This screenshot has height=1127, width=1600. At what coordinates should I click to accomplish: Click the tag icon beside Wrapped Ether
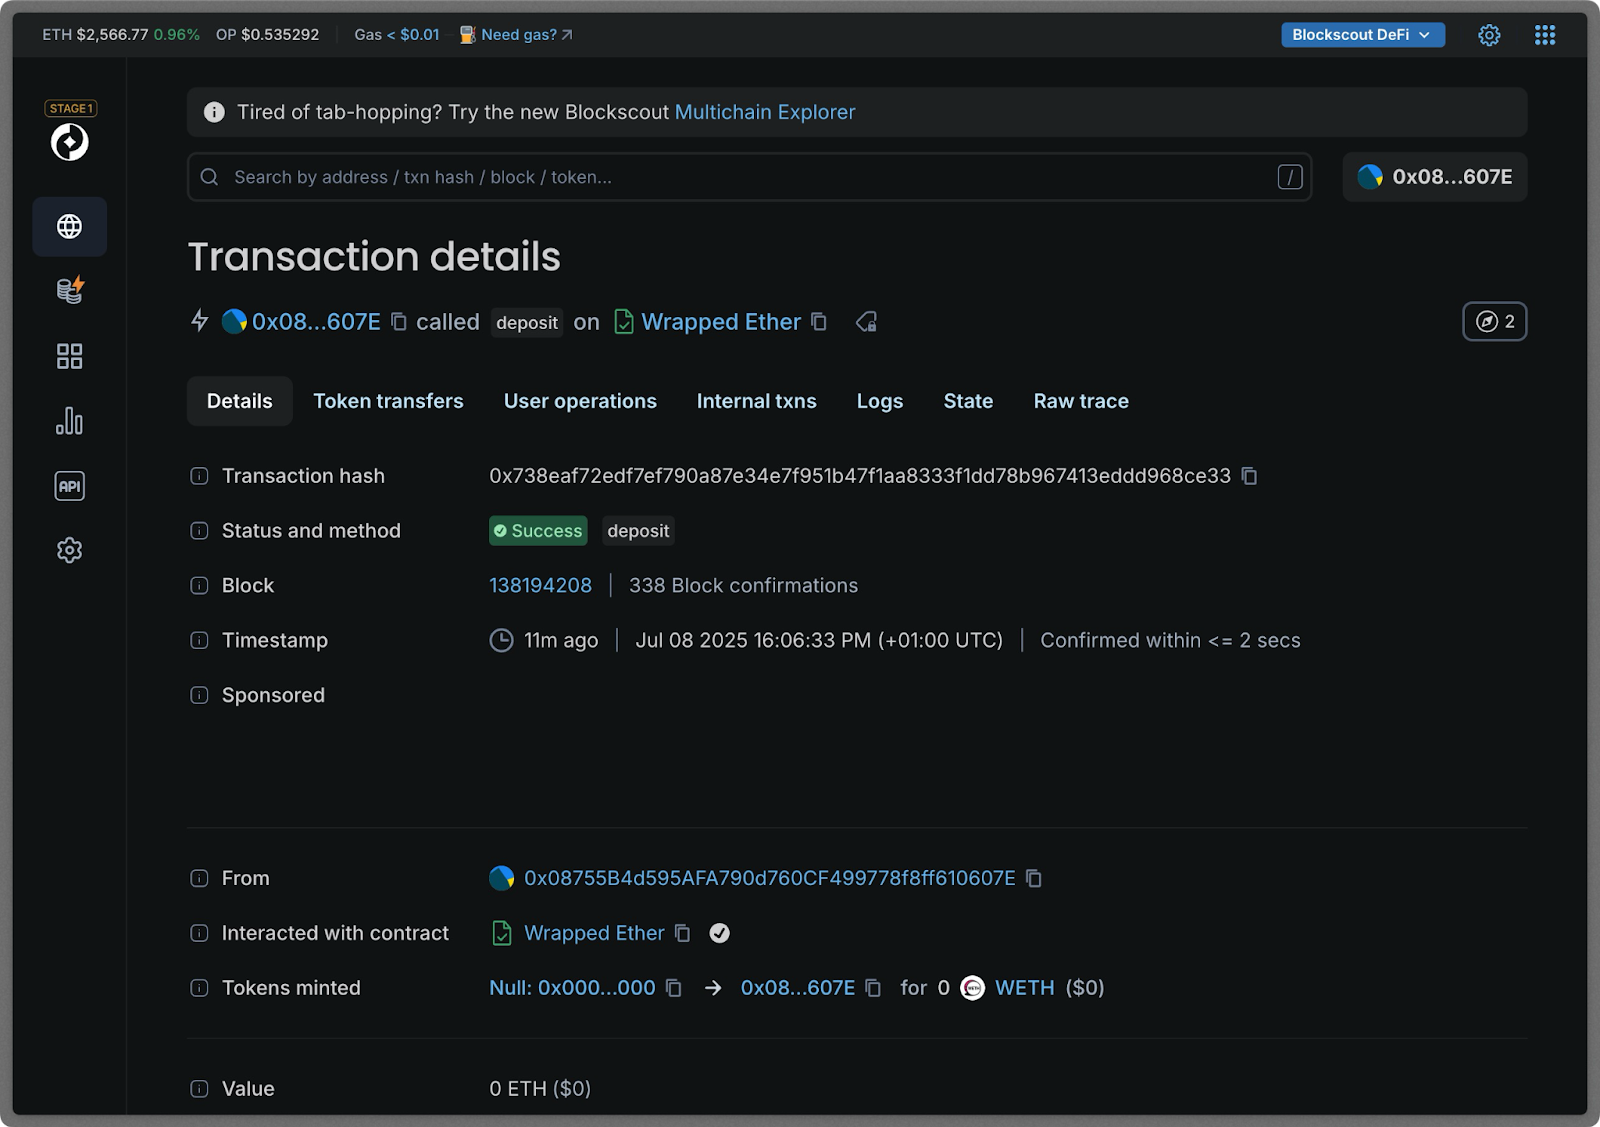click(x=866, y=322)
